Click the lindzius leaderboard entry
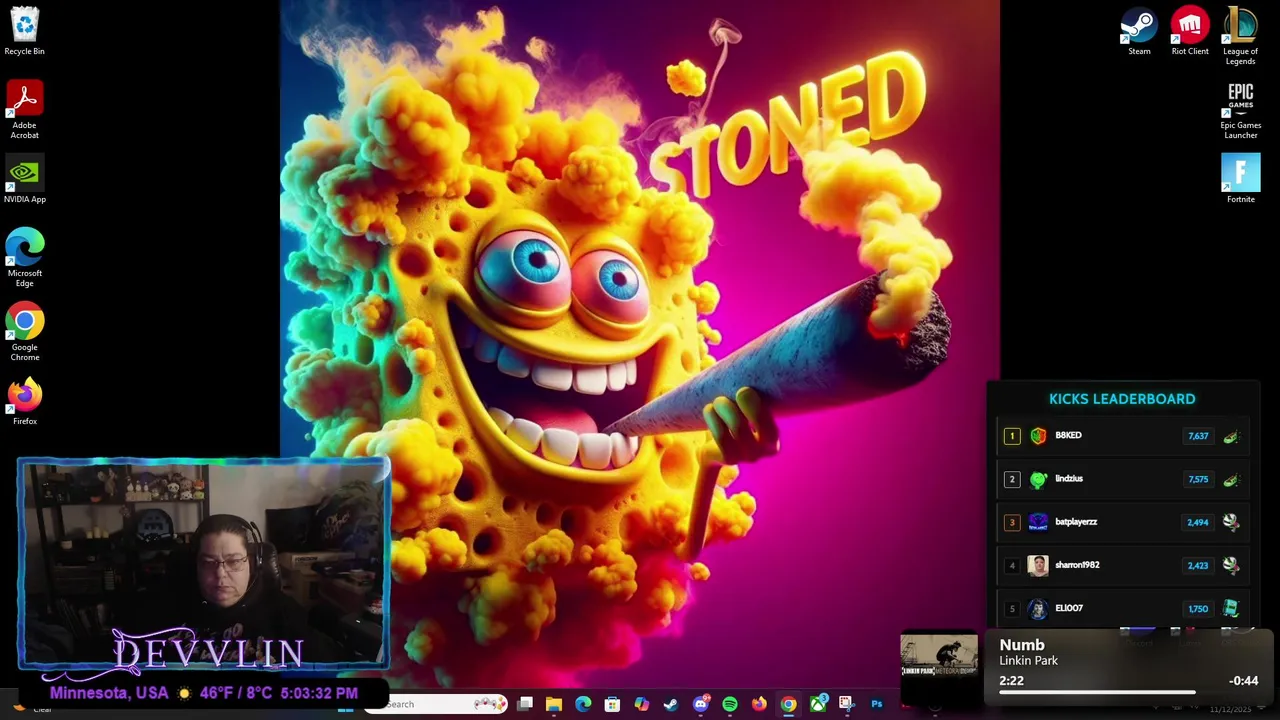Screen dimensions: 1280x720 coord(1123,479)
